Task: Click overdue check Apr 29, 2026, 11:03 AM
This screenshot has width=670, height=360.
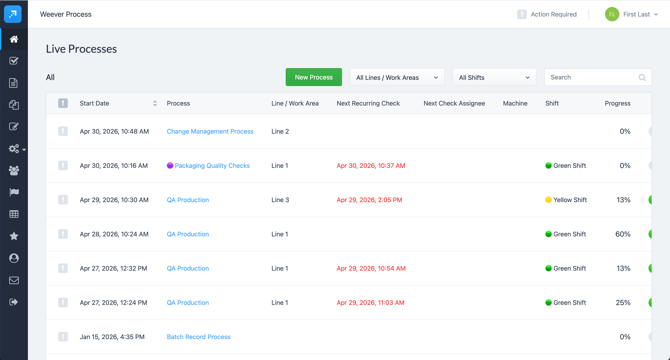Action: pyautogui.click(x=370, y=302)
